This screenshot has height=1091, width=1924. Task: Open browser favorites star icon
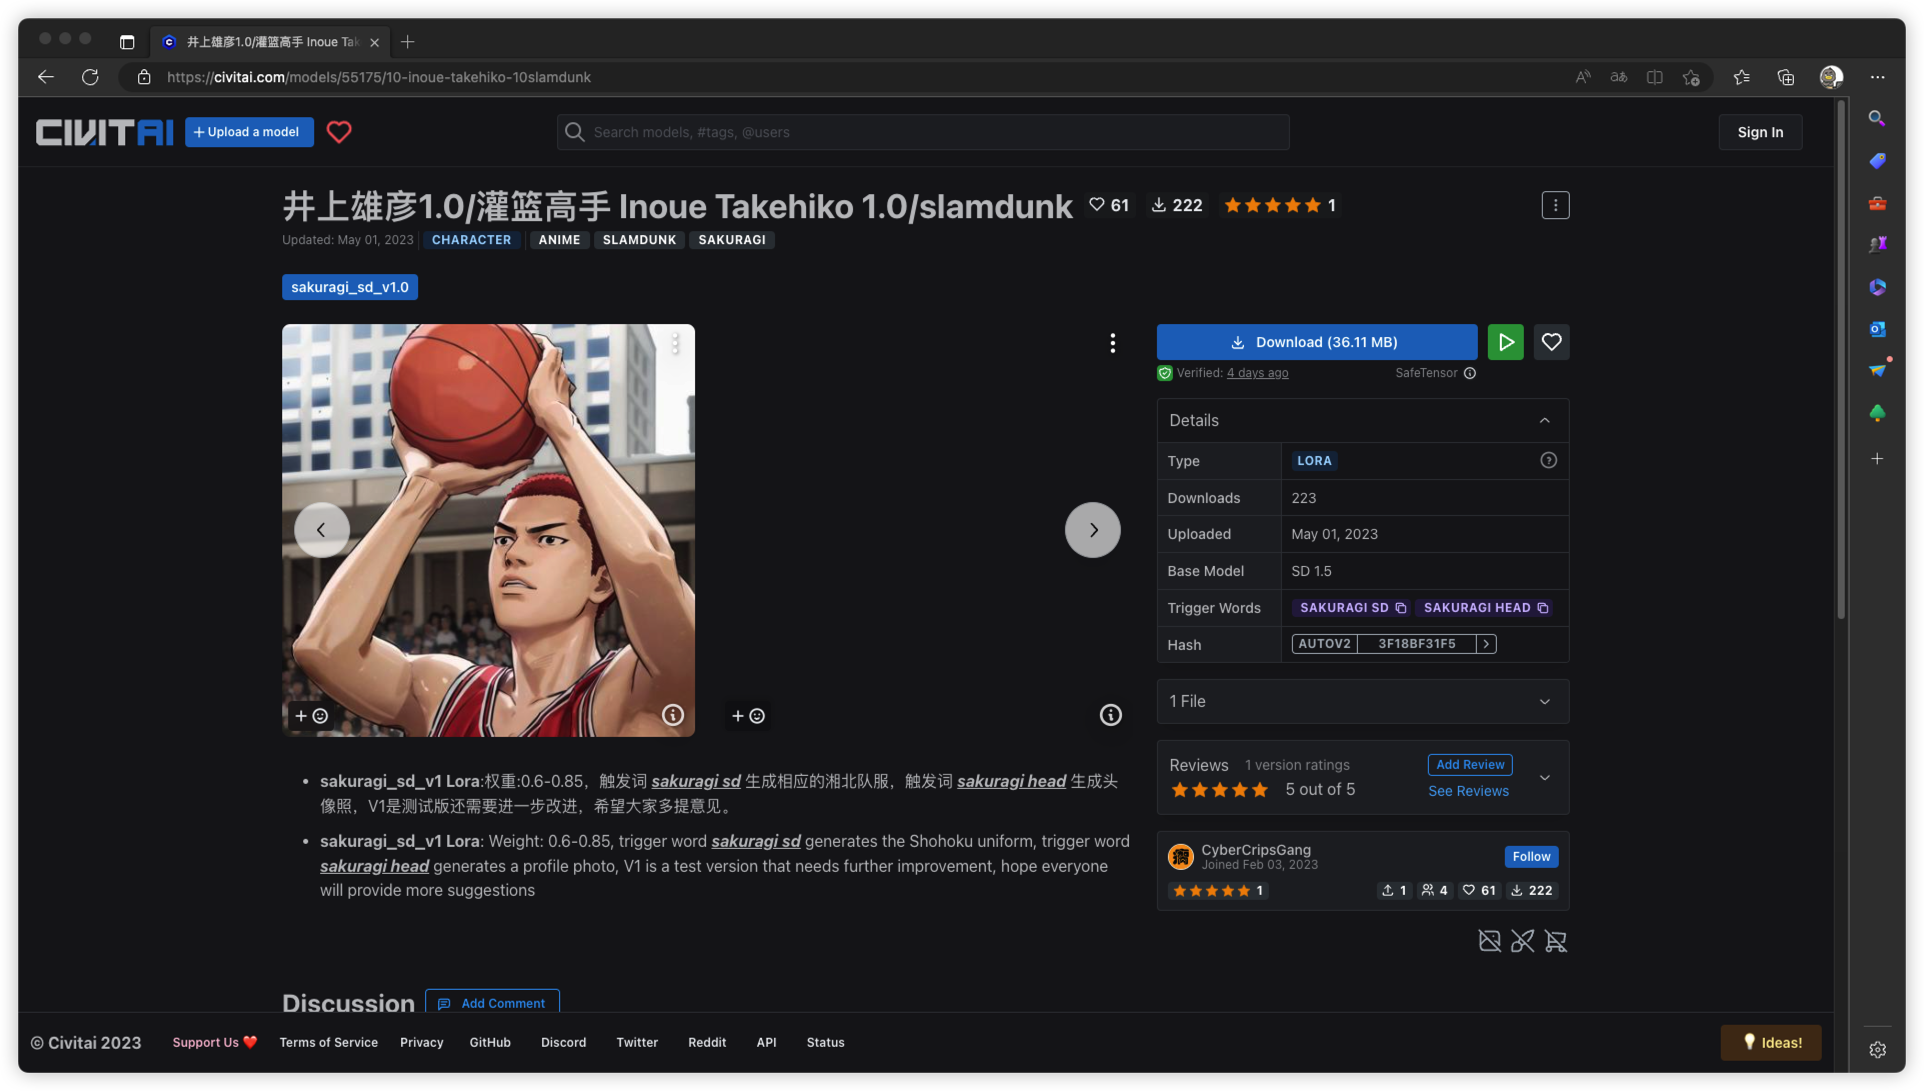pyautogui.click(x=1741, y=77)
